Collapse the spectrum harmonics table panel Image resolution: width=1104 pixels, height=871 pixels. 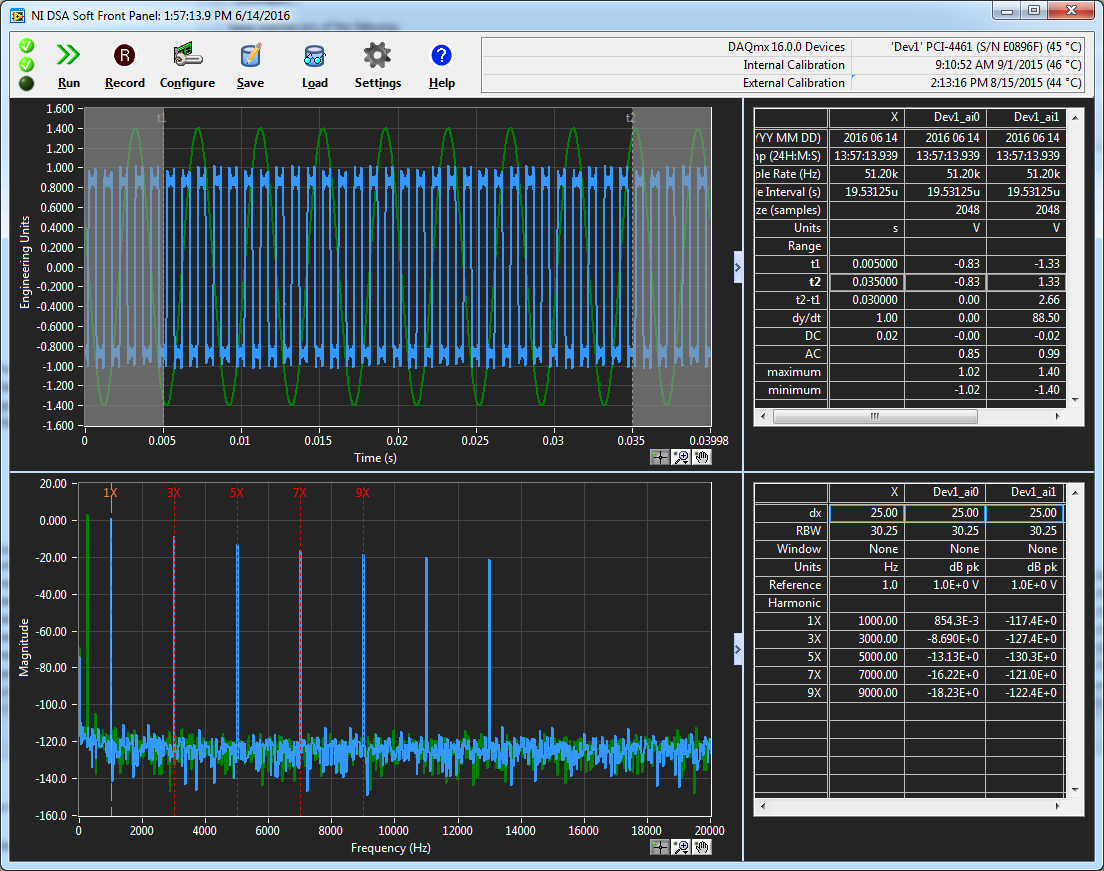(x=738, y=649)
